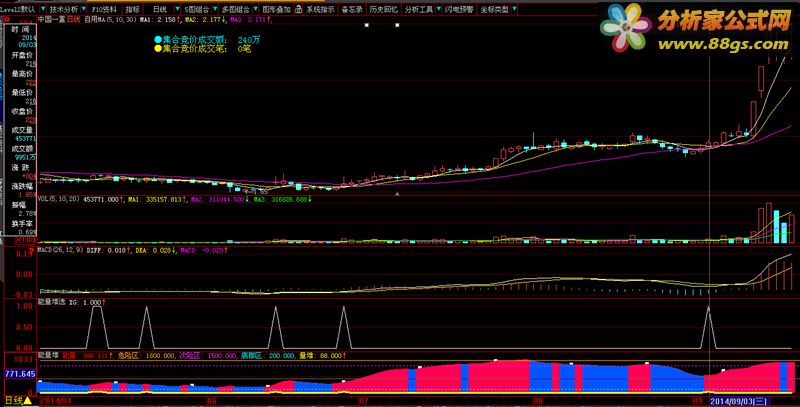Click the 集合竞价成交笔 0笔 text
The width and height of the screenshot is (800, 407).
click(207, 49)
